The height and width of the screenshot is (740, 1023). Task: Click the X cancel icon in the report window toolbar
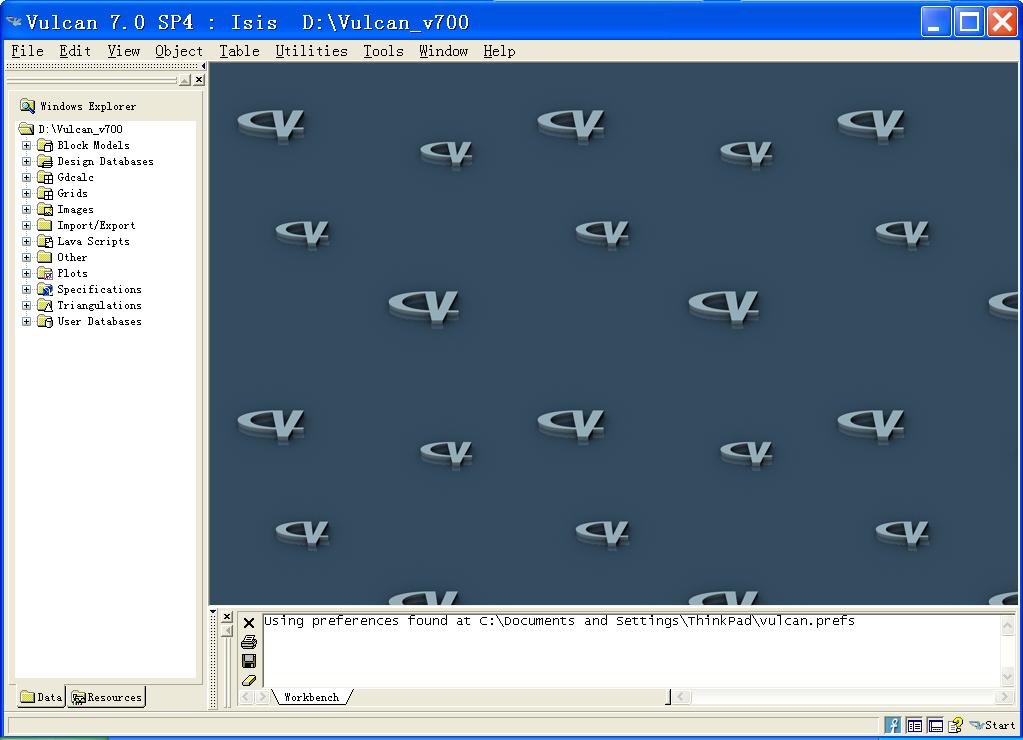[249, 623]
